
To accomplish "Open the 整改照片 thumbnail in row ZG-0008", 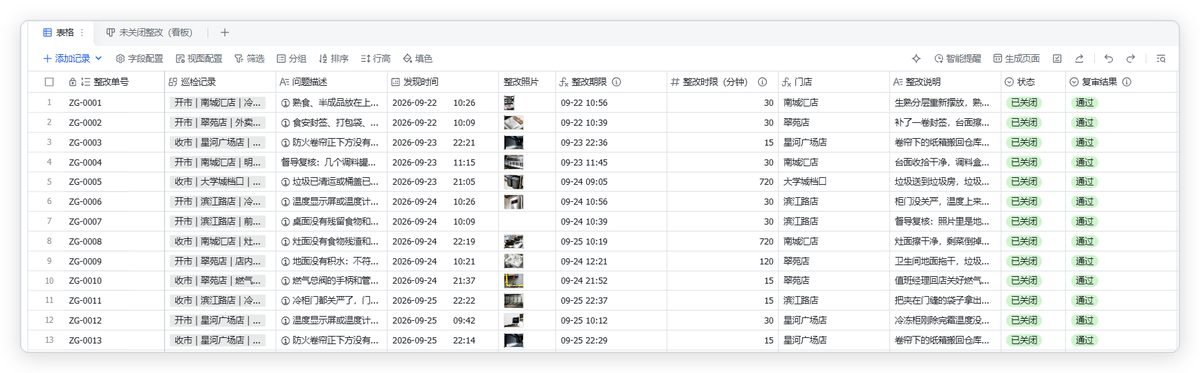I will pos(514,241).
